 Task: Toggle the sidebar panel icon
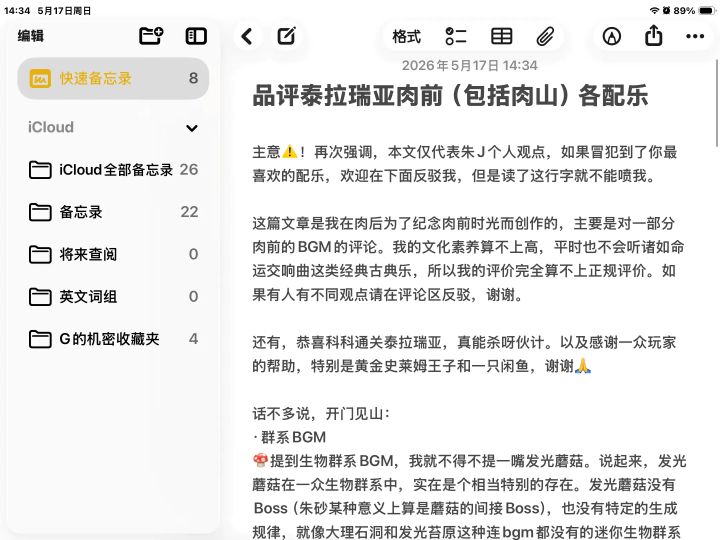click(x=196, y=36)
